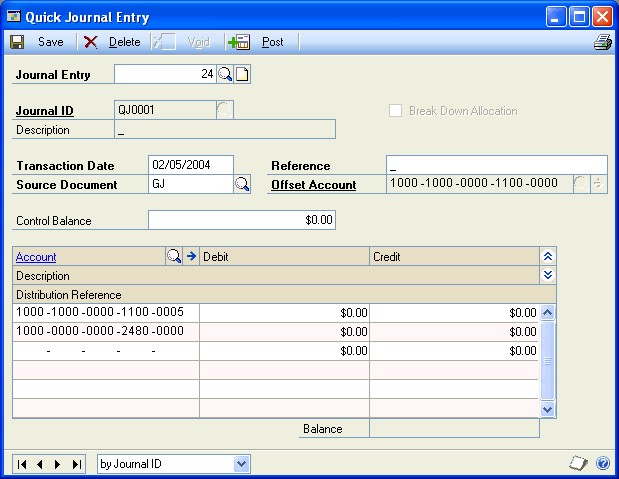Click Credit cell of 2480-0000 row

pyautogui.click(x=454, y=332)
